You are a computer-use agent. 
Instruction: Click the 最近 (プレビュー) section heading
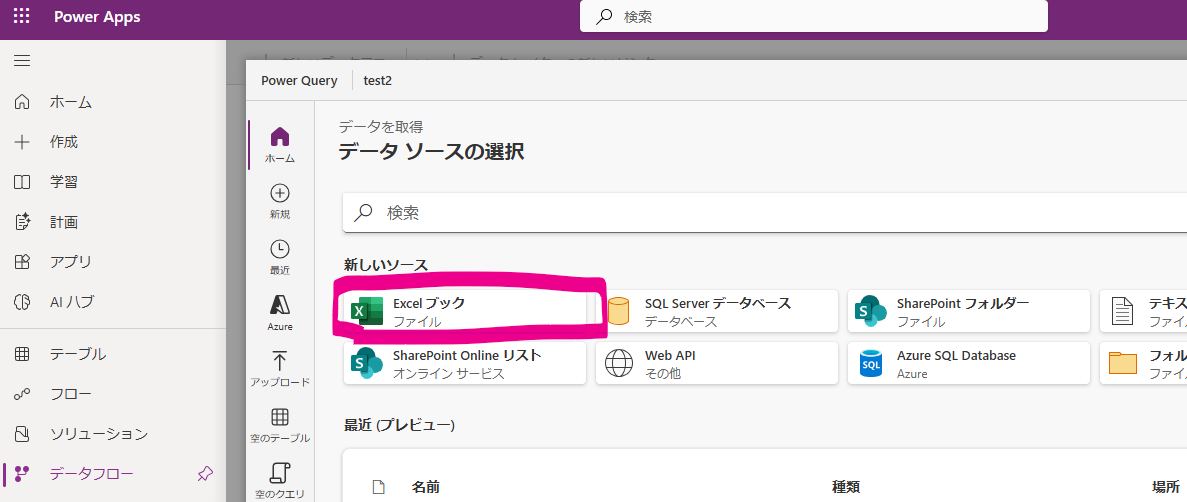[399, 426]
